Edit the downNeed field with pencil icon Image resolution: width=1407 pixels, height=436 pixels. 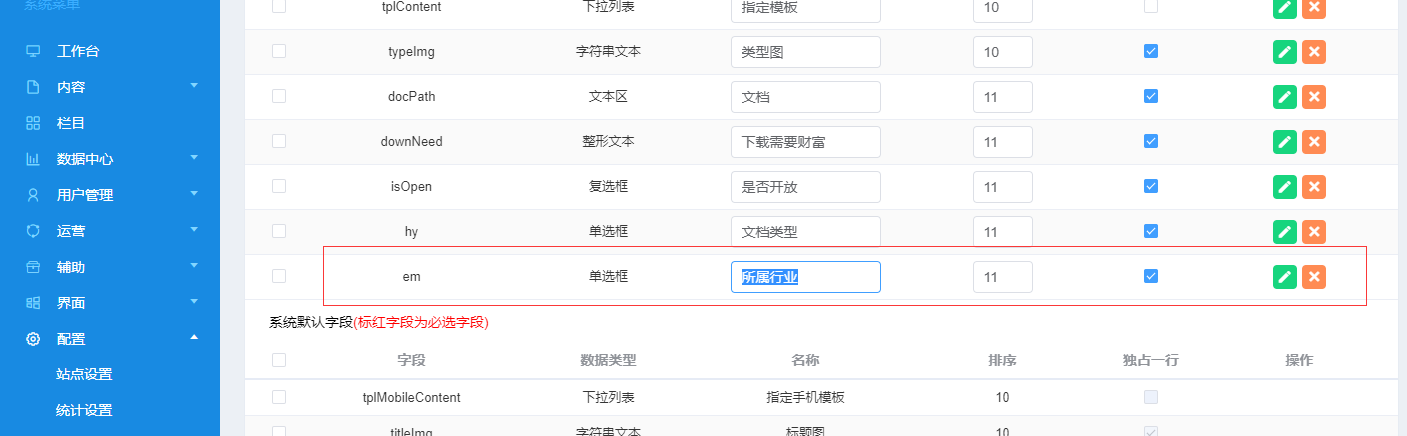[x=1285, y=142]
